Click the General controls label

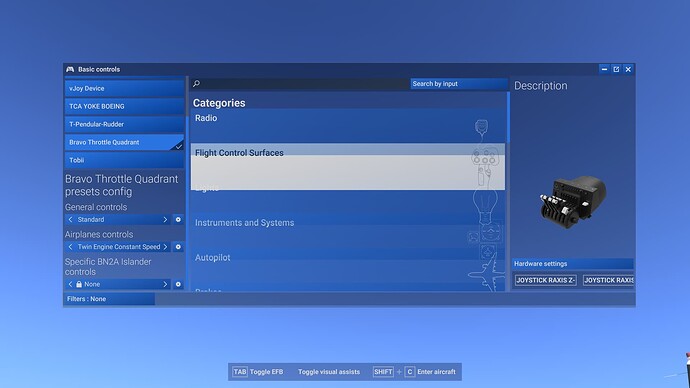pyautogui.click(x=96, y=207)
